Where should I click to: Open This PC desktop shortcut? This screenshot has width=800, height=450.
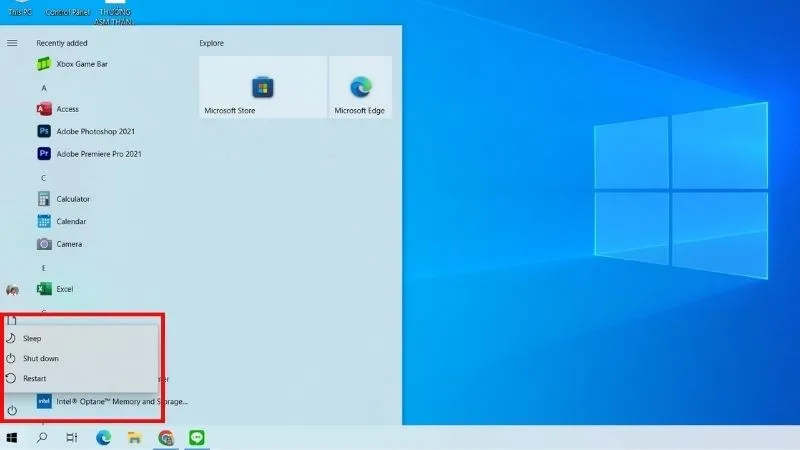[x=20, y=8]
